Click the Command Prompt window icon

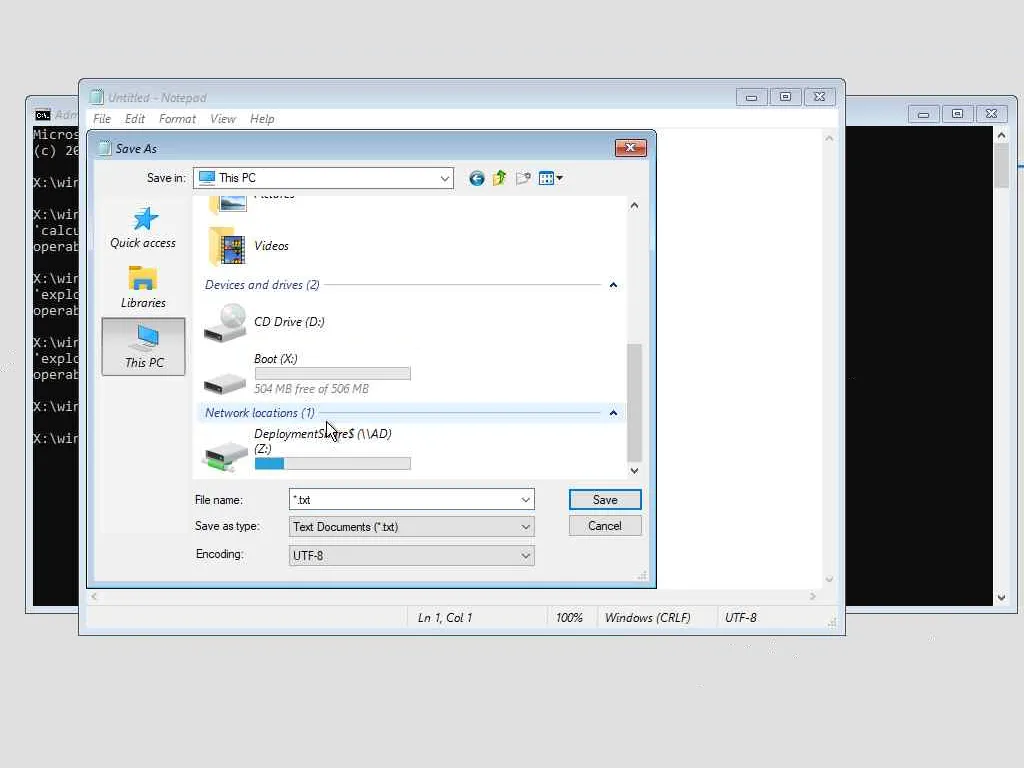pyautogui.click(x=42, y=115)
